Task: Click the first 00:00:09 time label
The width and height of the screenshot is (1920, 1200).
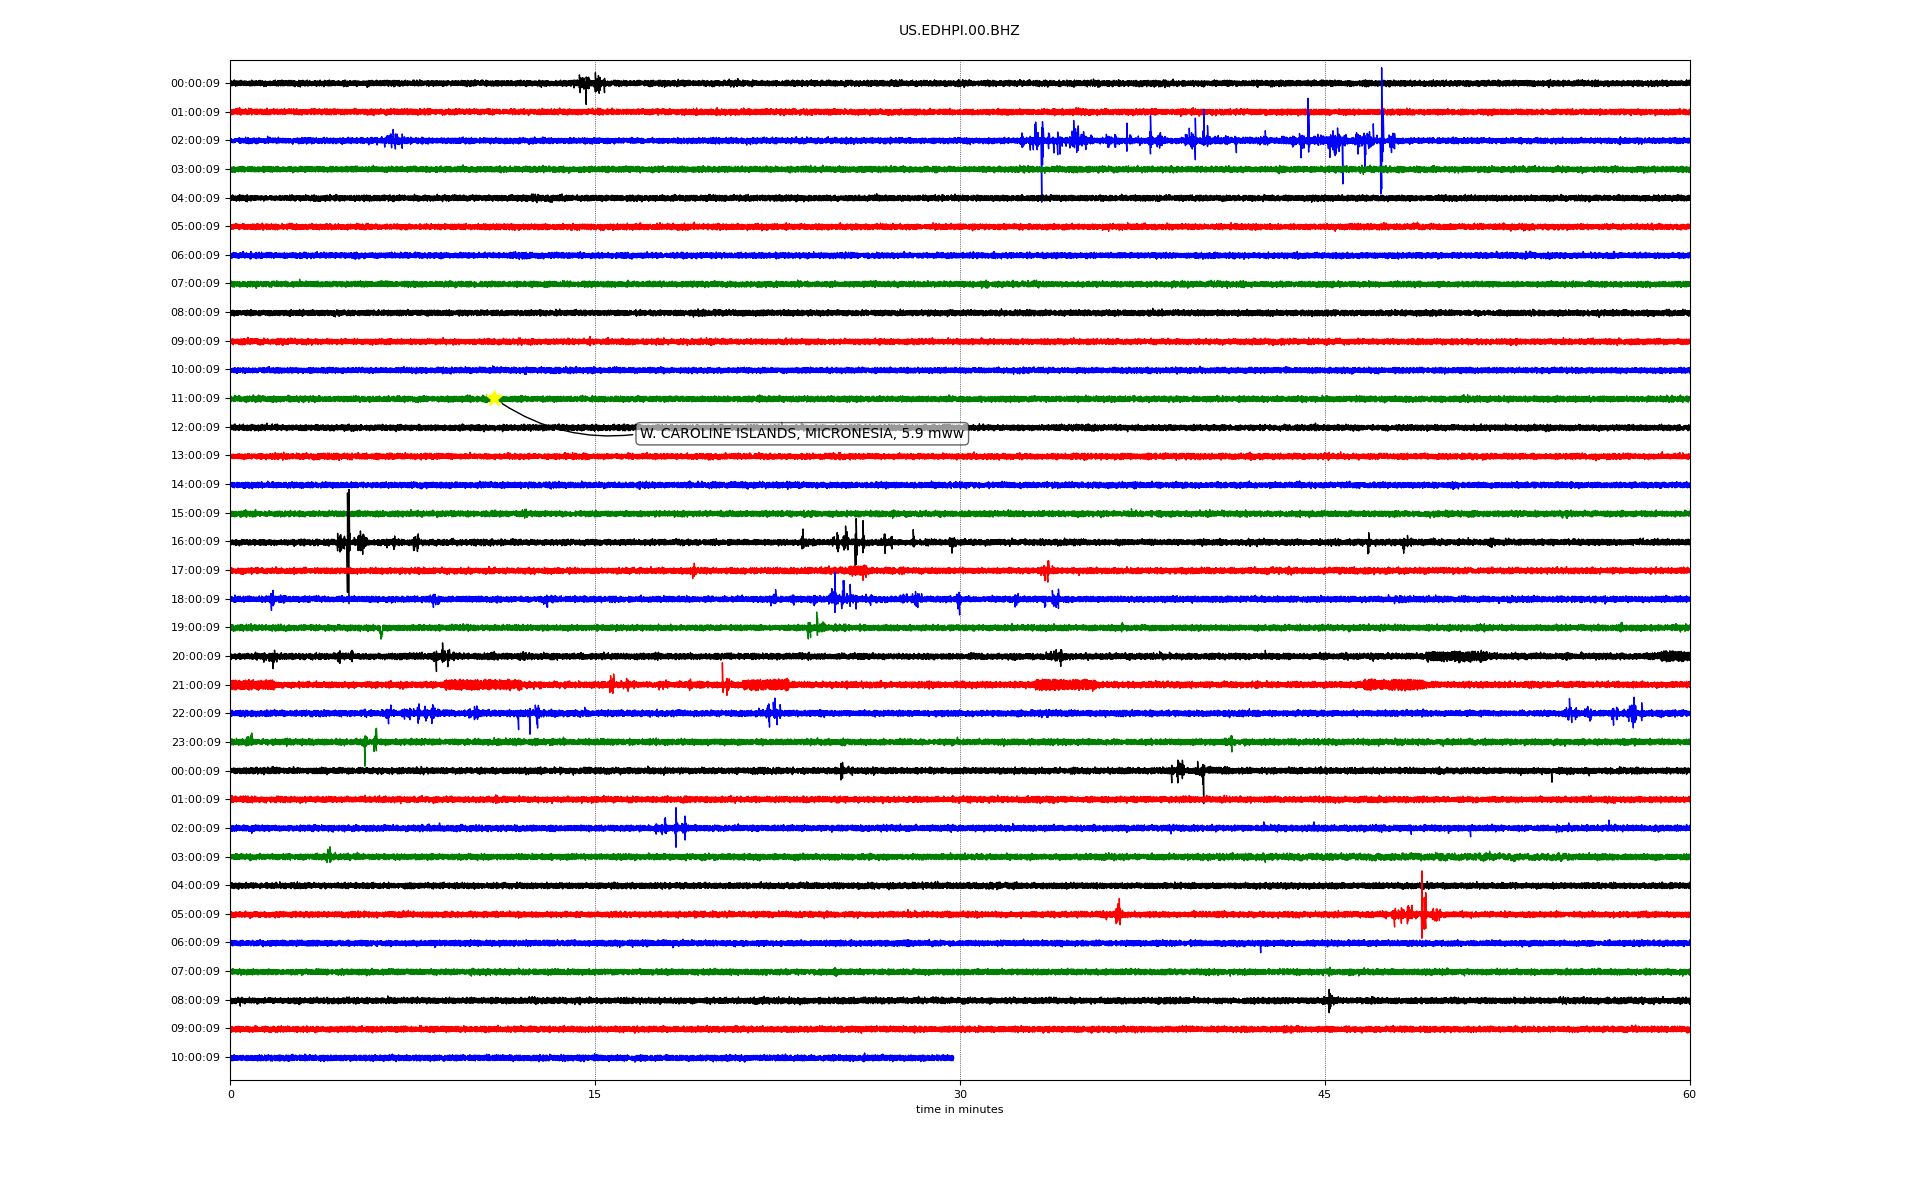Action: tap(195, 84)
